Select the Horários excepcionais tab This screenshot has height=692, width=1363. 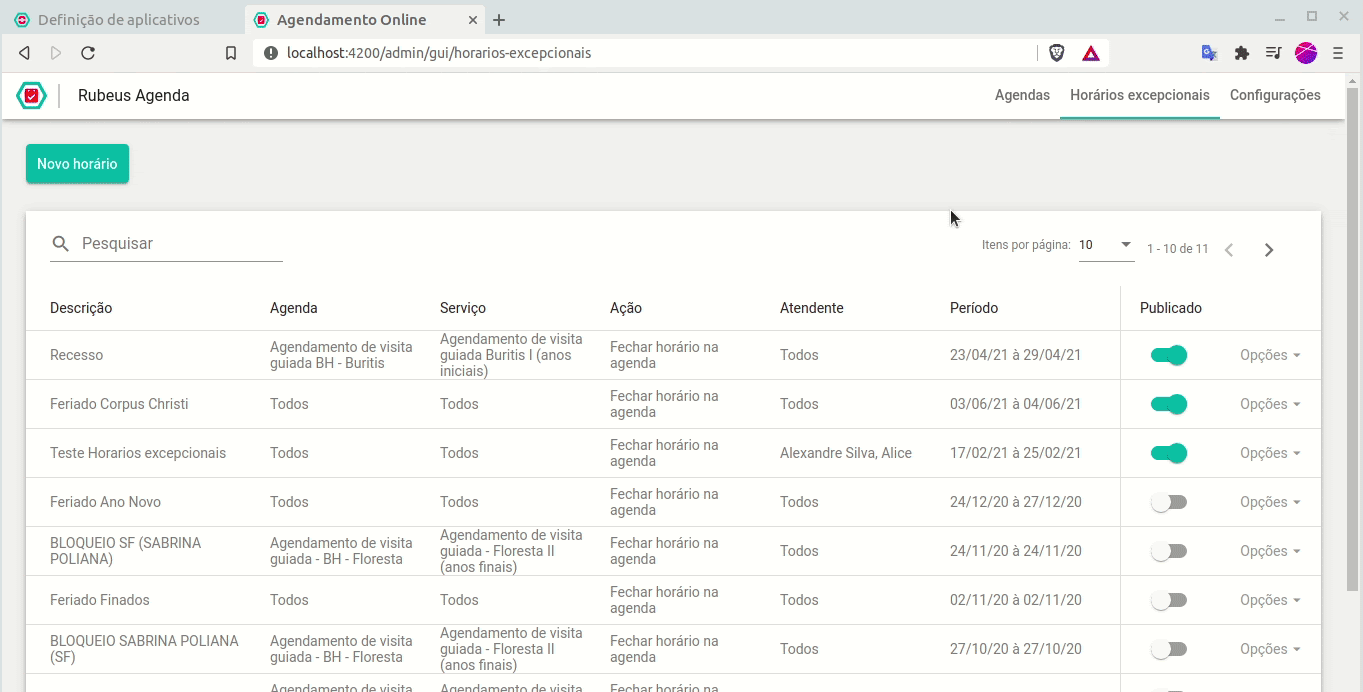pos(1140,95)
